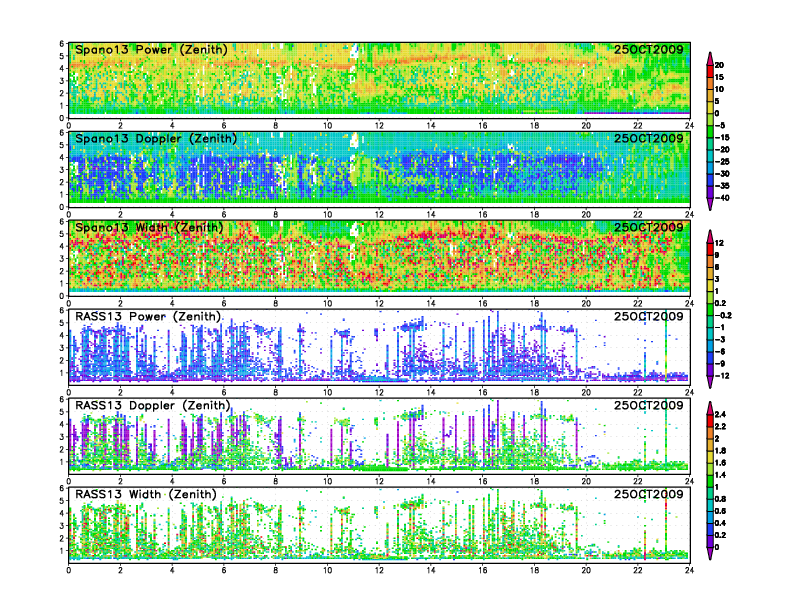Click y-axis tick '6' of Spano13 Power panel
The width and height of the screenshot is (792, 612).
(x=62, y=44)
